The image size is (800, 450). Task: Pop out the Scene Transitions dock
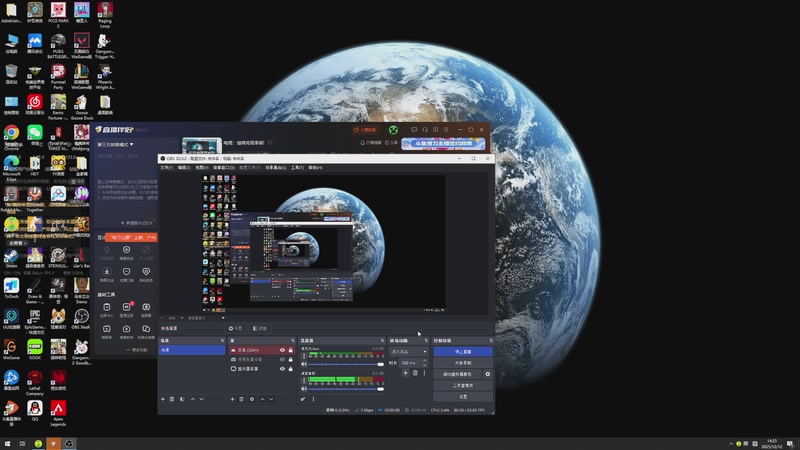(426, 340)
